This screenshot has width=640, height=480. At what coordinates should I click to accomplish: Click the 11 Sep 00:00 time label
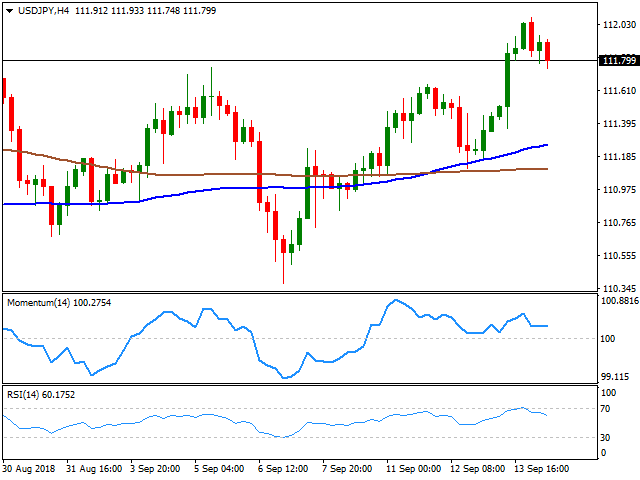coord(413,469)
